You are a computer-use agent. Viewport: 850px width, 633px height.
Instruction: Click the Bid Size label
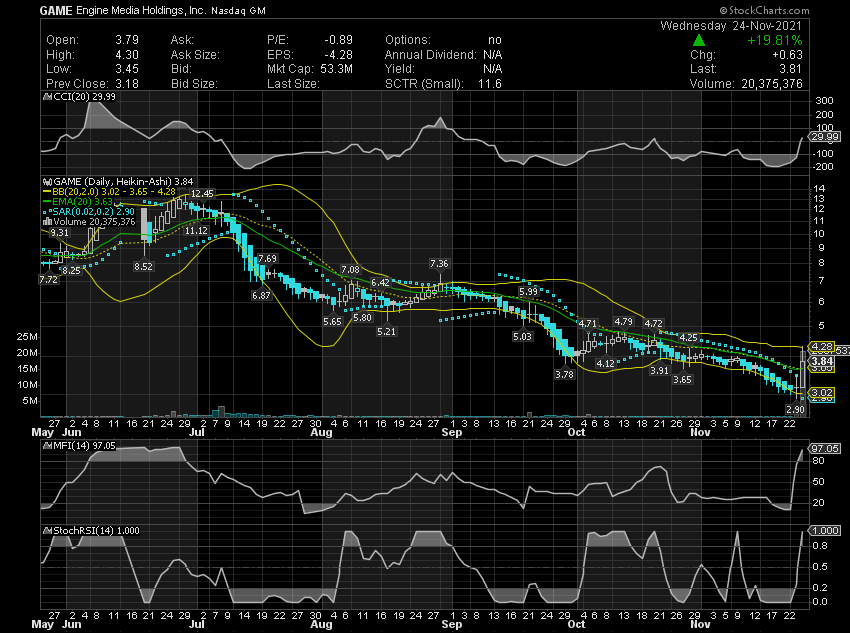pos(194,83)
